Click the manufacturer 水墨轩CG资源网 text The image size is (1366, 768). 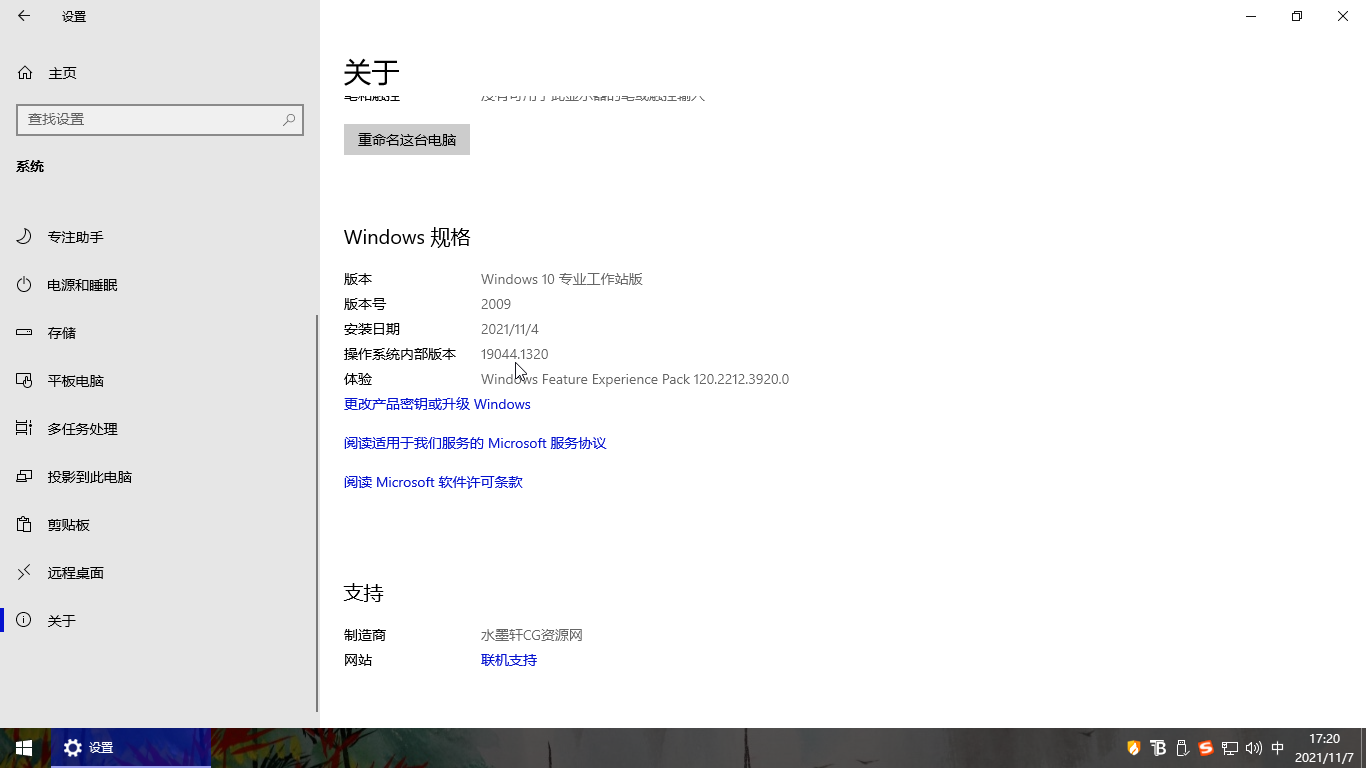click(x=532, y=635)
